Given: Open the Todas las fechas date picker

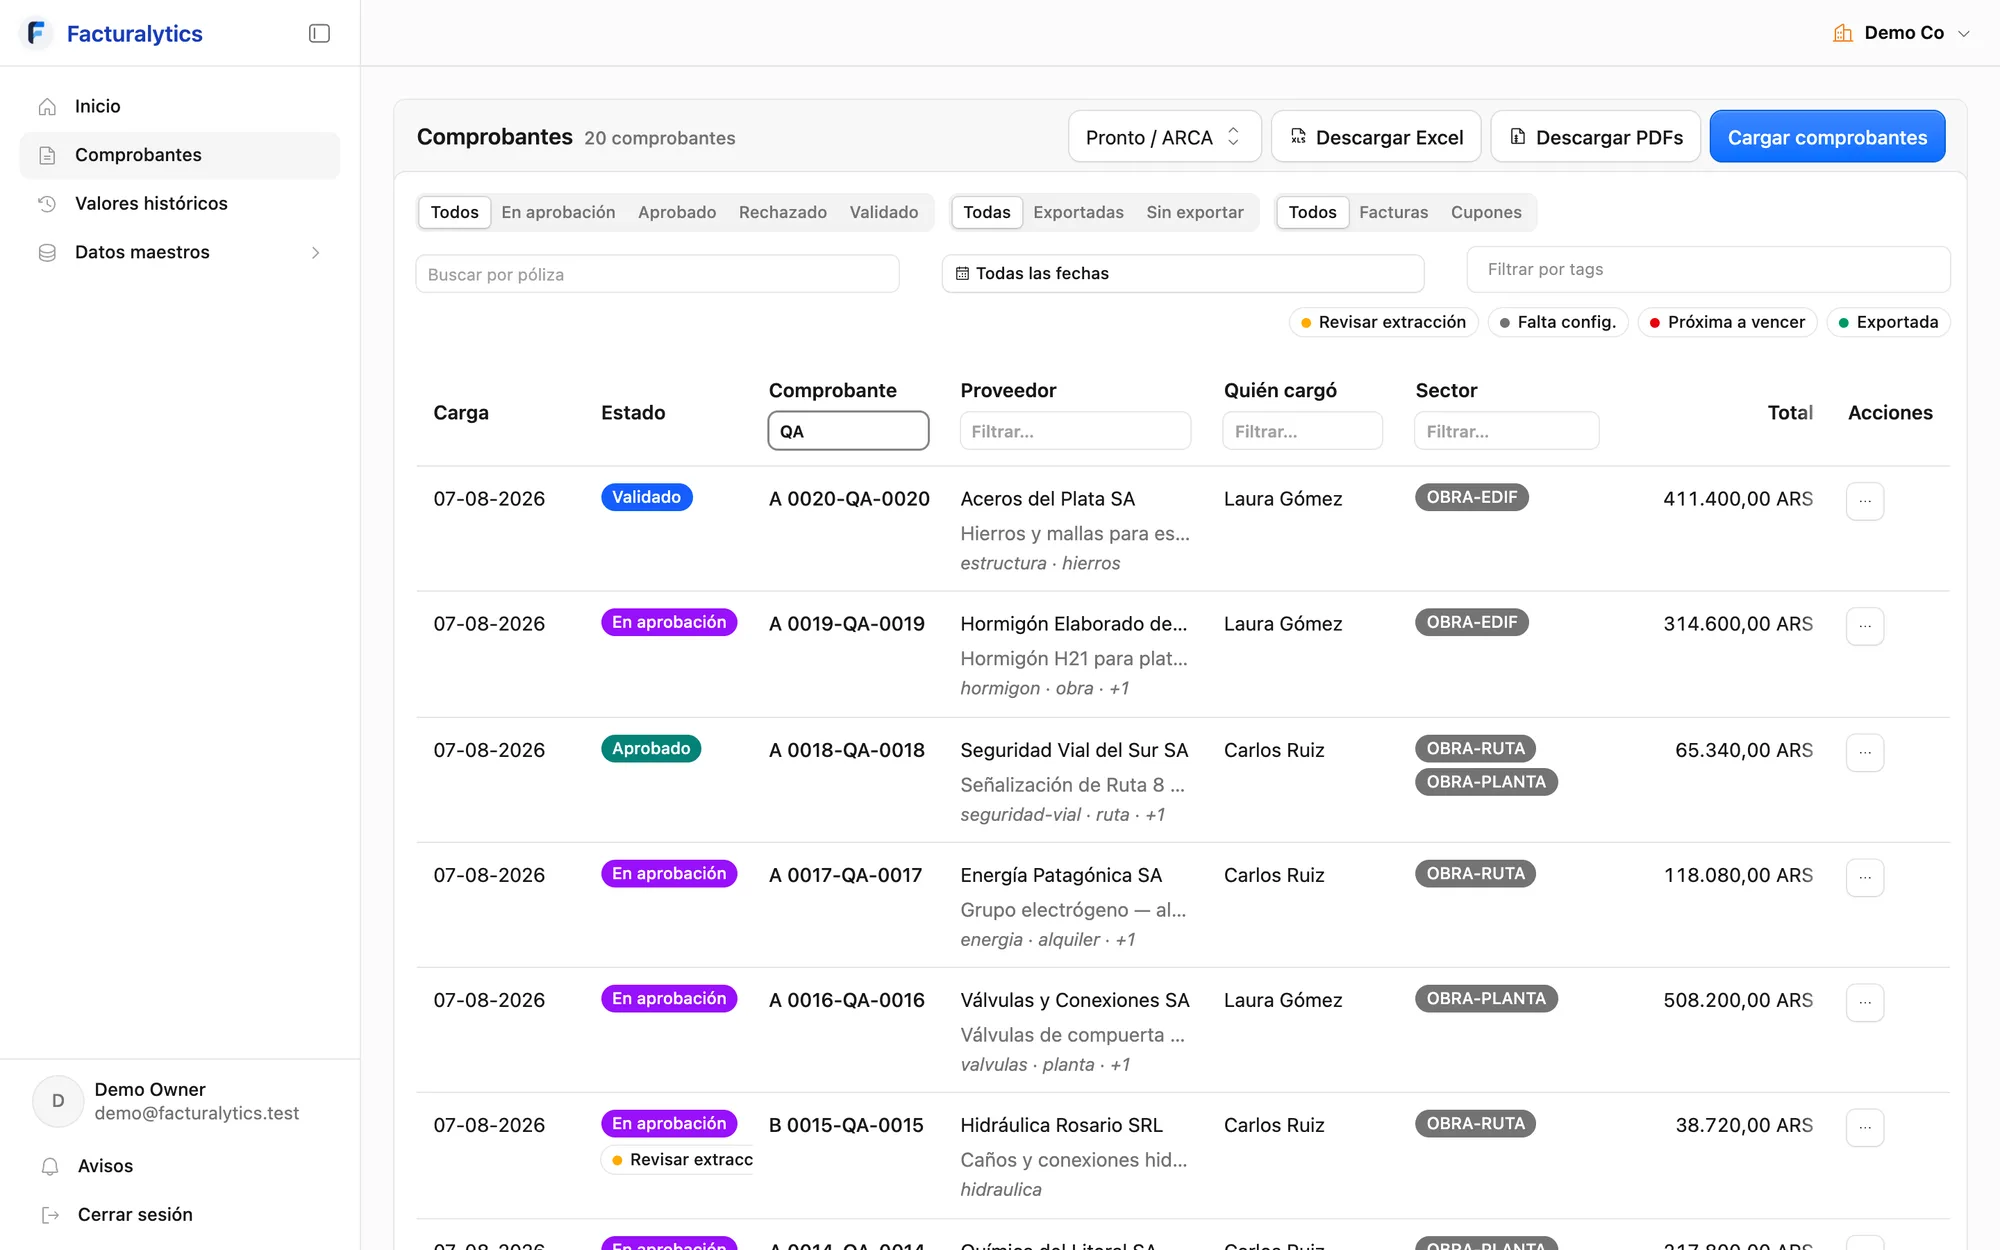Looking at the screenshot, I should click(x=1183, y=273).
